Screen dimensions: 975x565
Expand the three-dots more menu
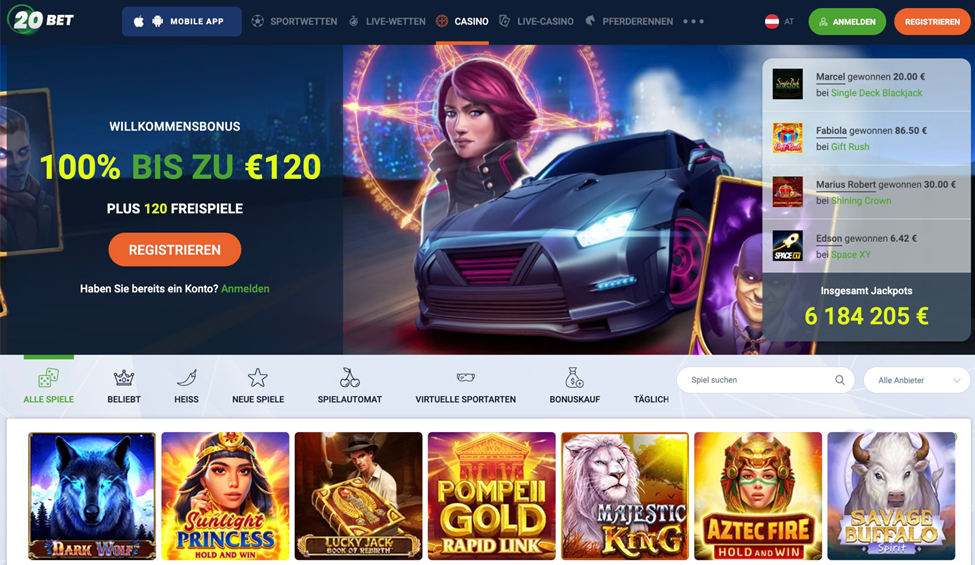[x=693, y=21]
